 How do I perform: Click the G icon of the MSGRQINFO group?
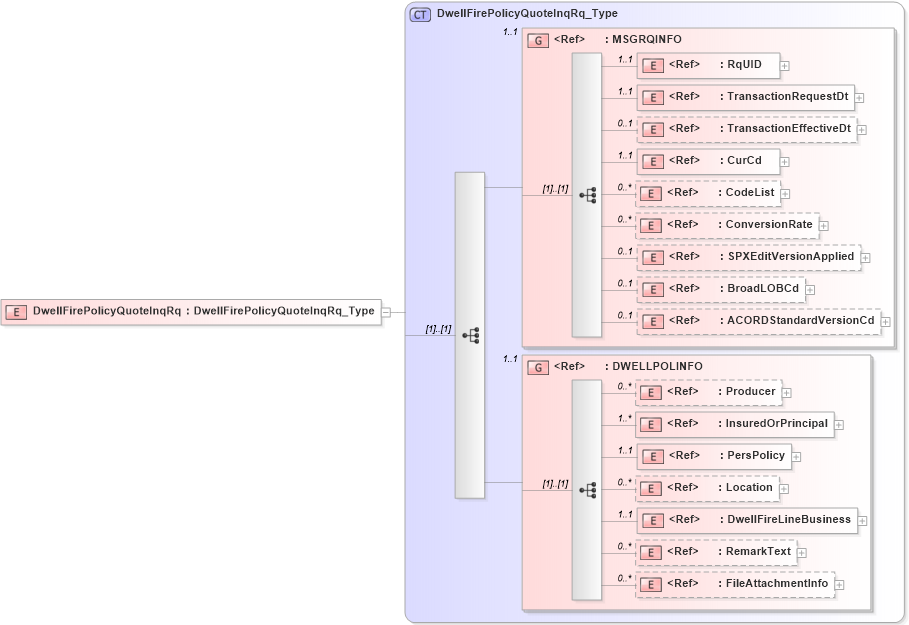(x=538, y=39)
